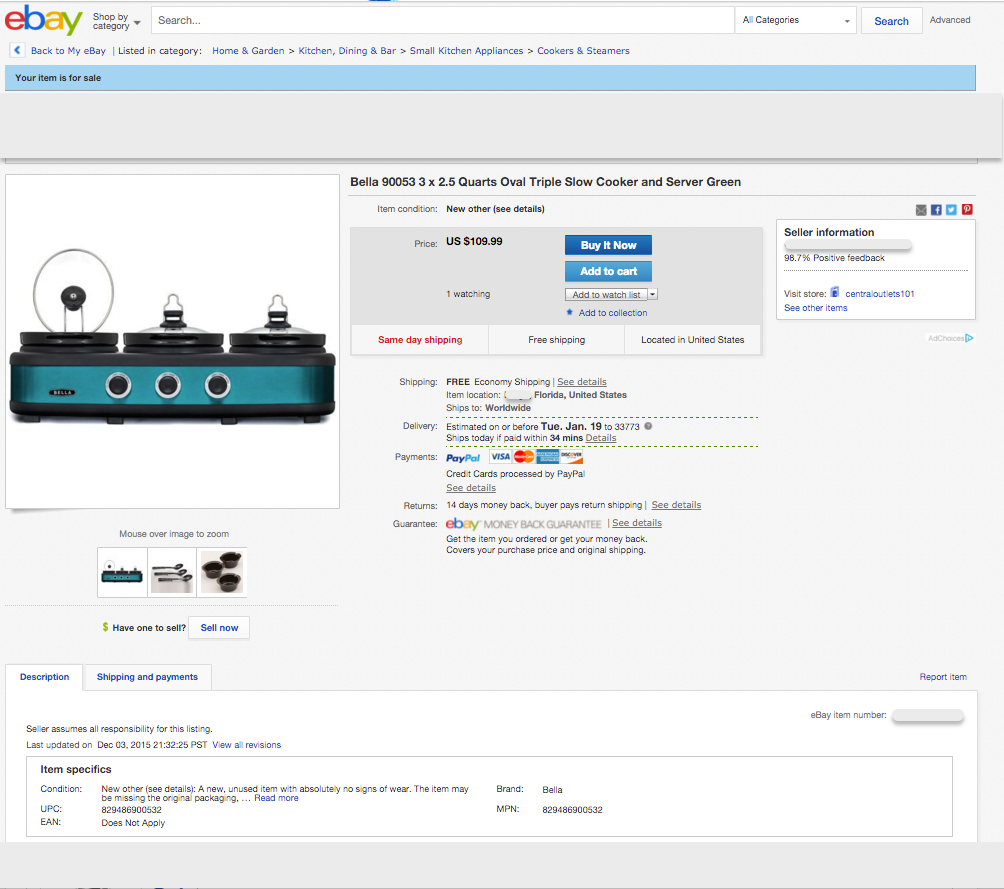Go Back to My eBay
Screen dimensions: 1004x889
pos(68,51)
